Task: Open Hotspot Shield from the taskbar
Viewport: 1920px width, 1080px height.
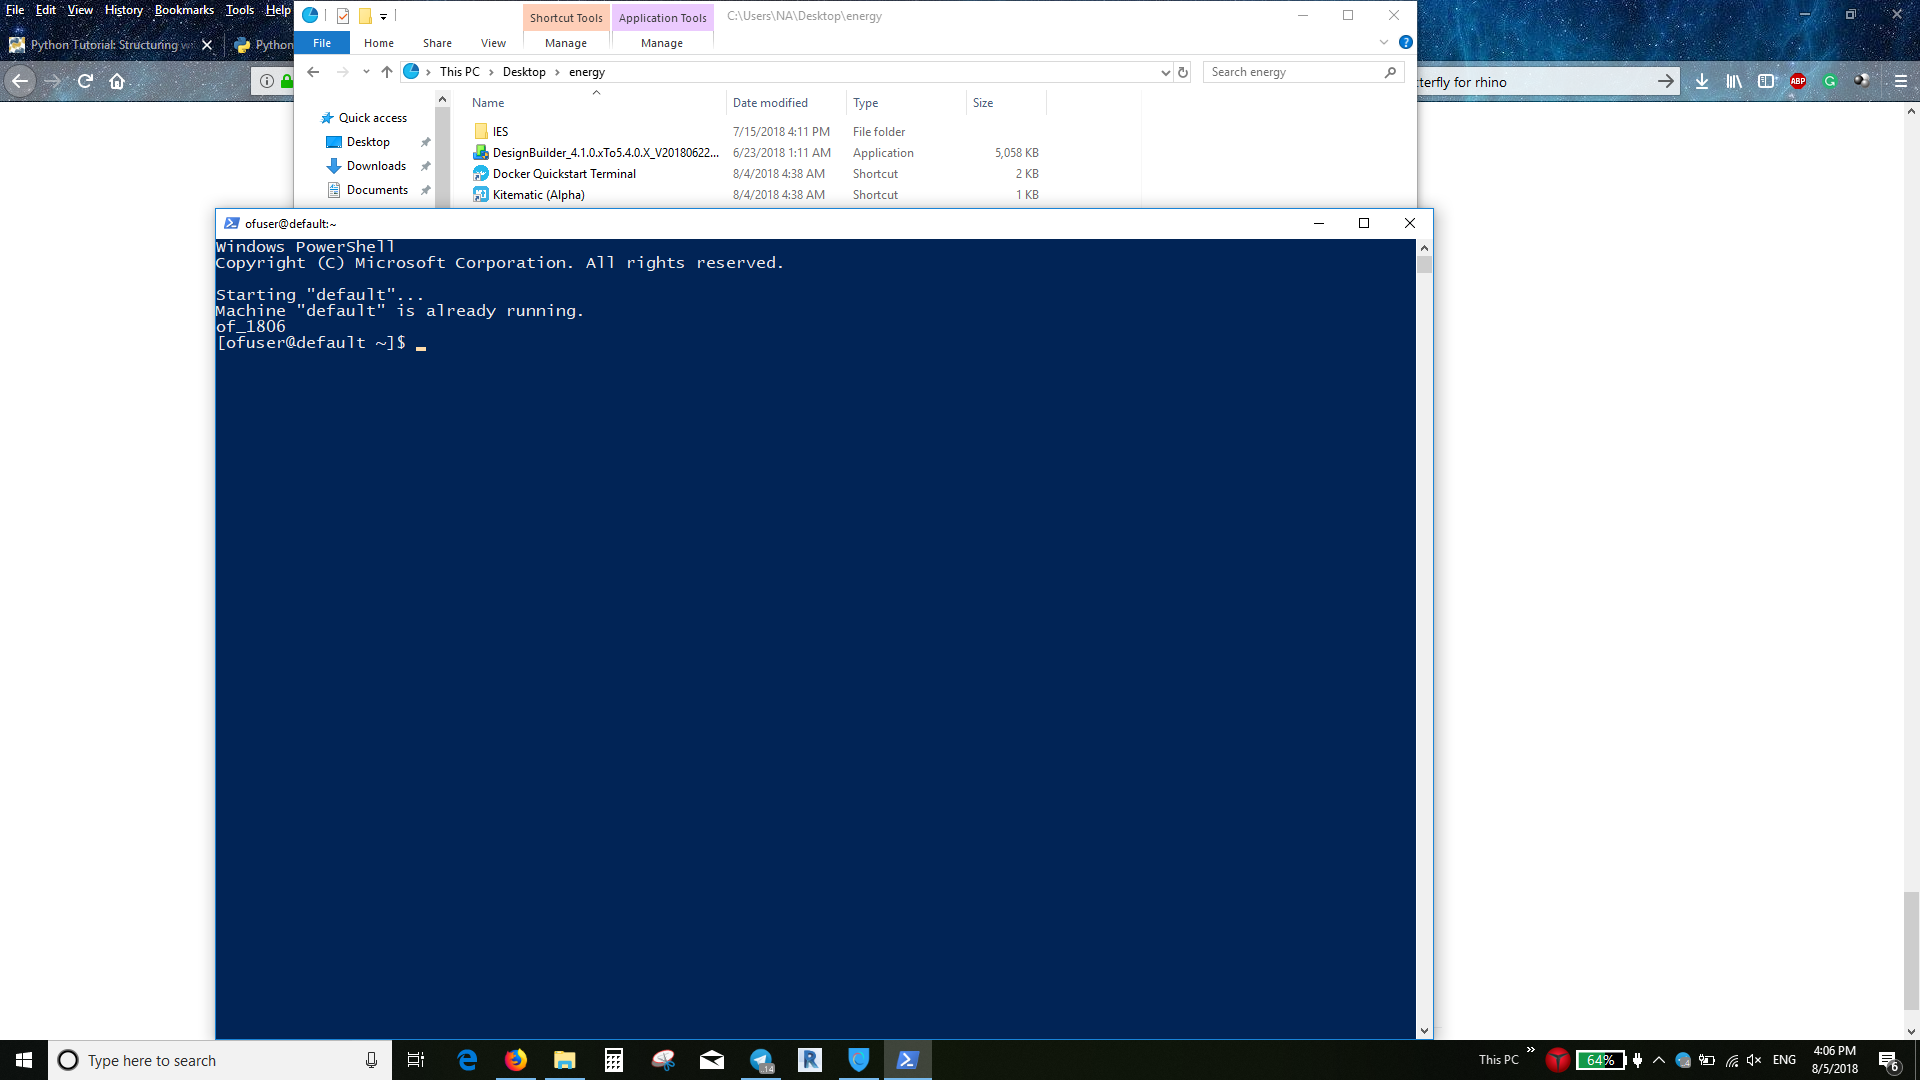Action: tap(858, 1059)
